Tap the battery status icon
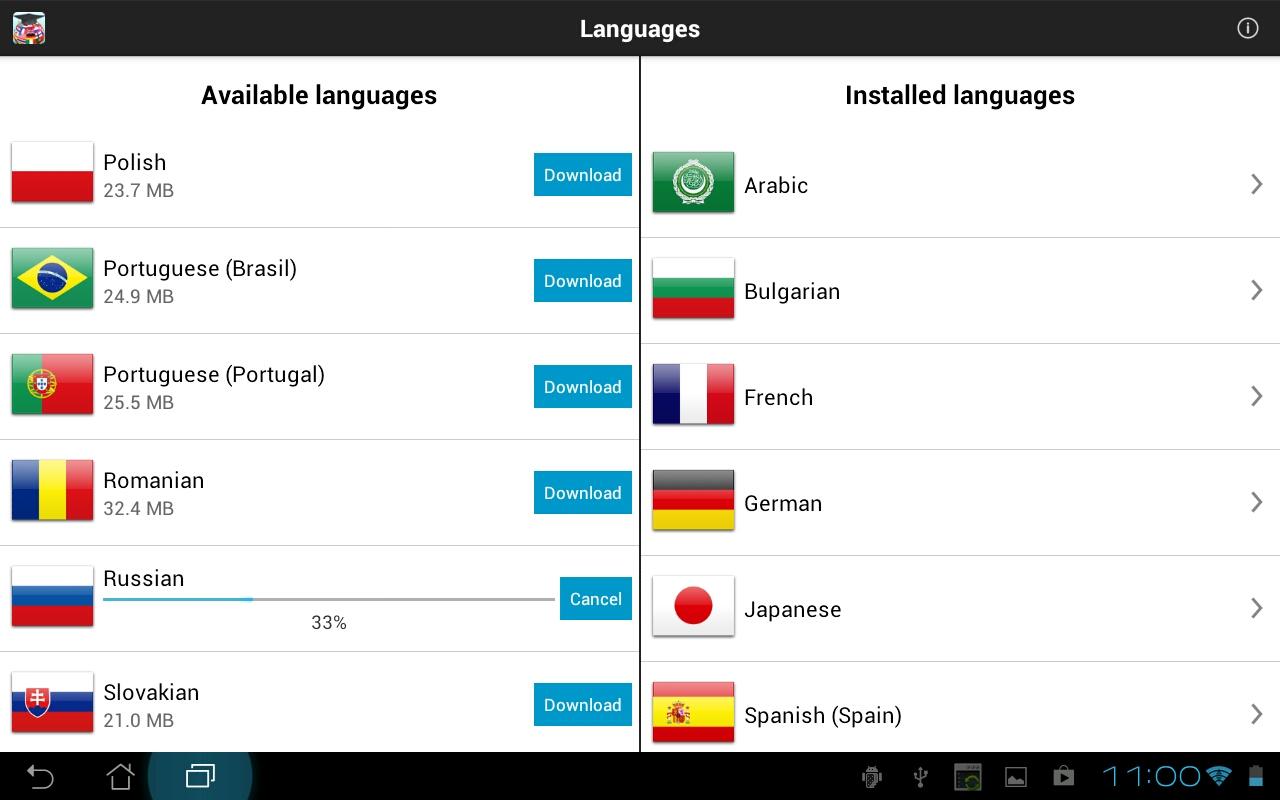The height and width of the screenshot is (800, 1280). coord(1255,776)
